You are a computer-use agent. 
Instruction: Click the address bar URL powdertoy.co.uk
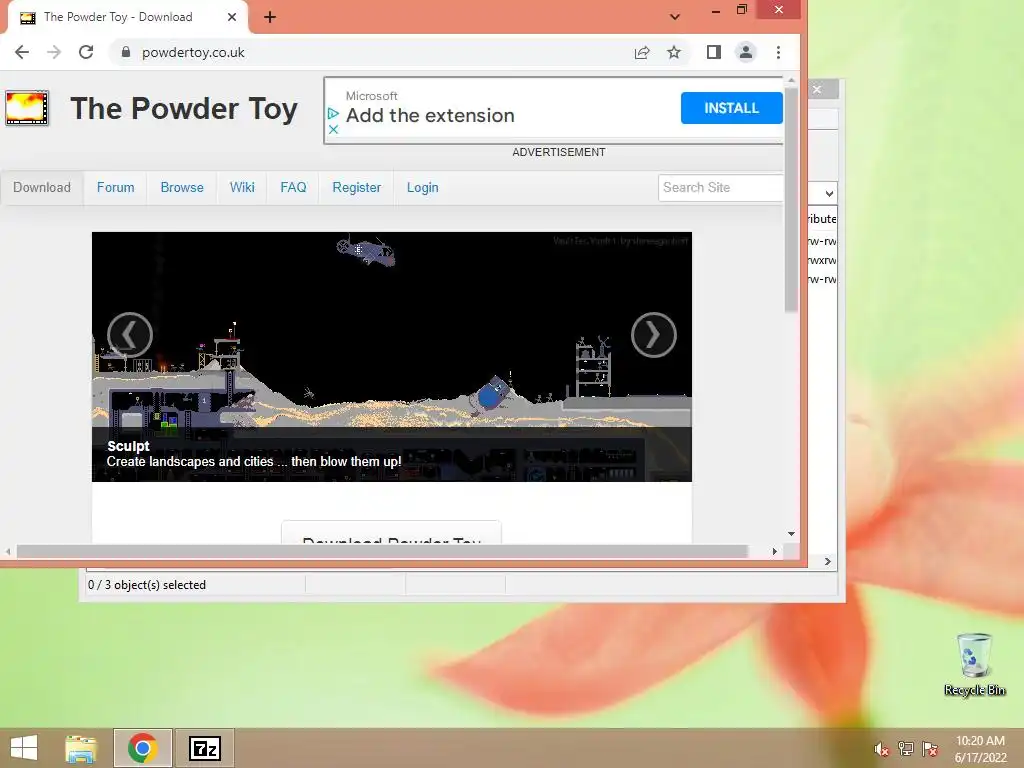coord(193,52)
